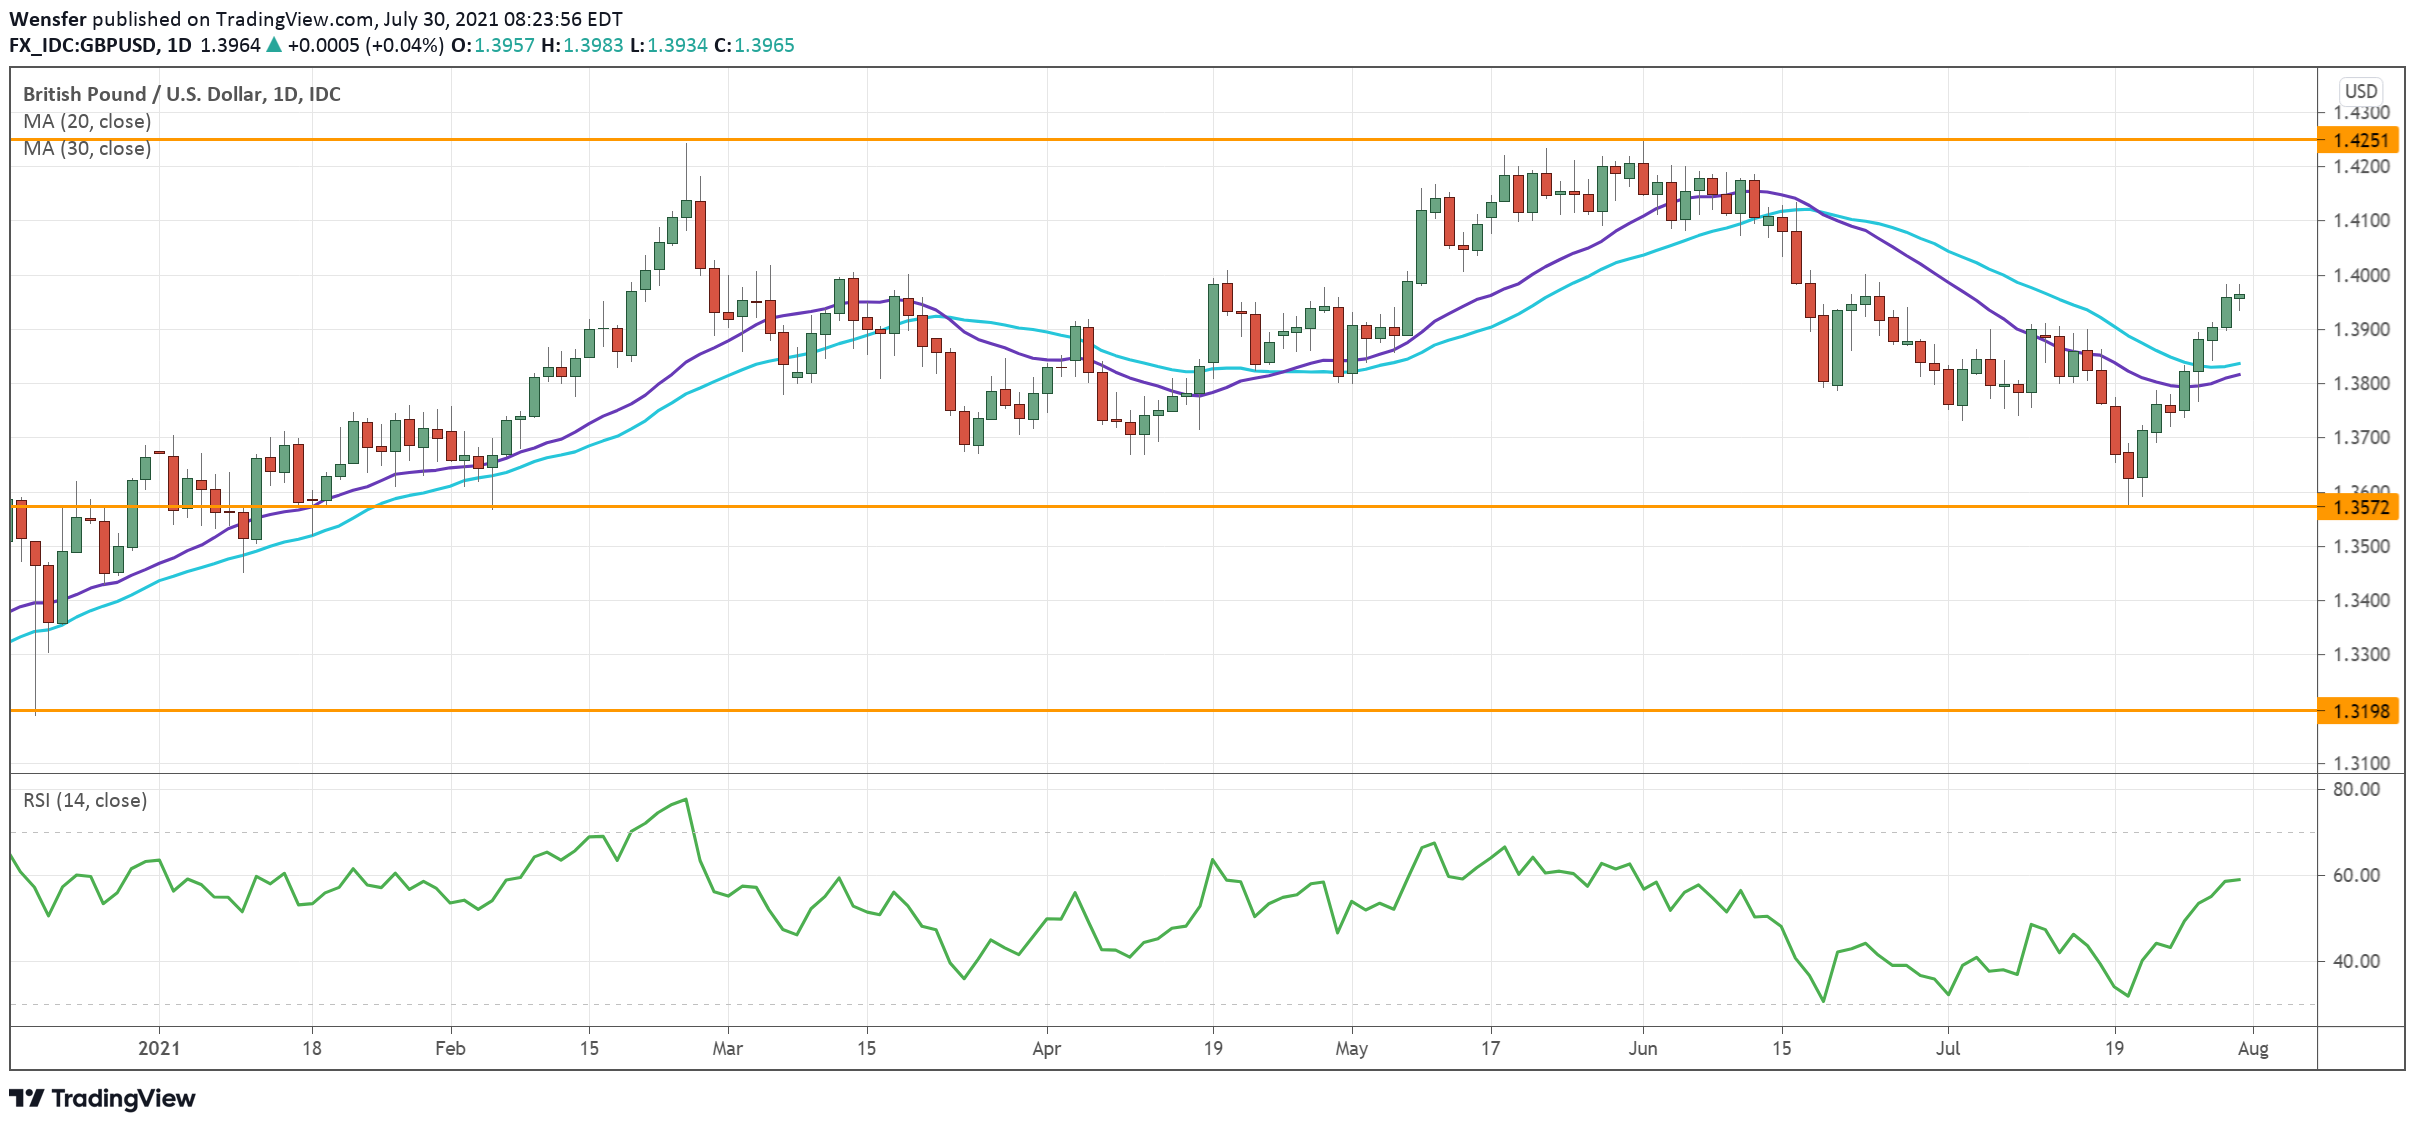Viewport: 2415px width, 1127px height.
Task: Click the FX_IDC:GBPUSD symbol text in header
Action: click(x=83, y=45)
